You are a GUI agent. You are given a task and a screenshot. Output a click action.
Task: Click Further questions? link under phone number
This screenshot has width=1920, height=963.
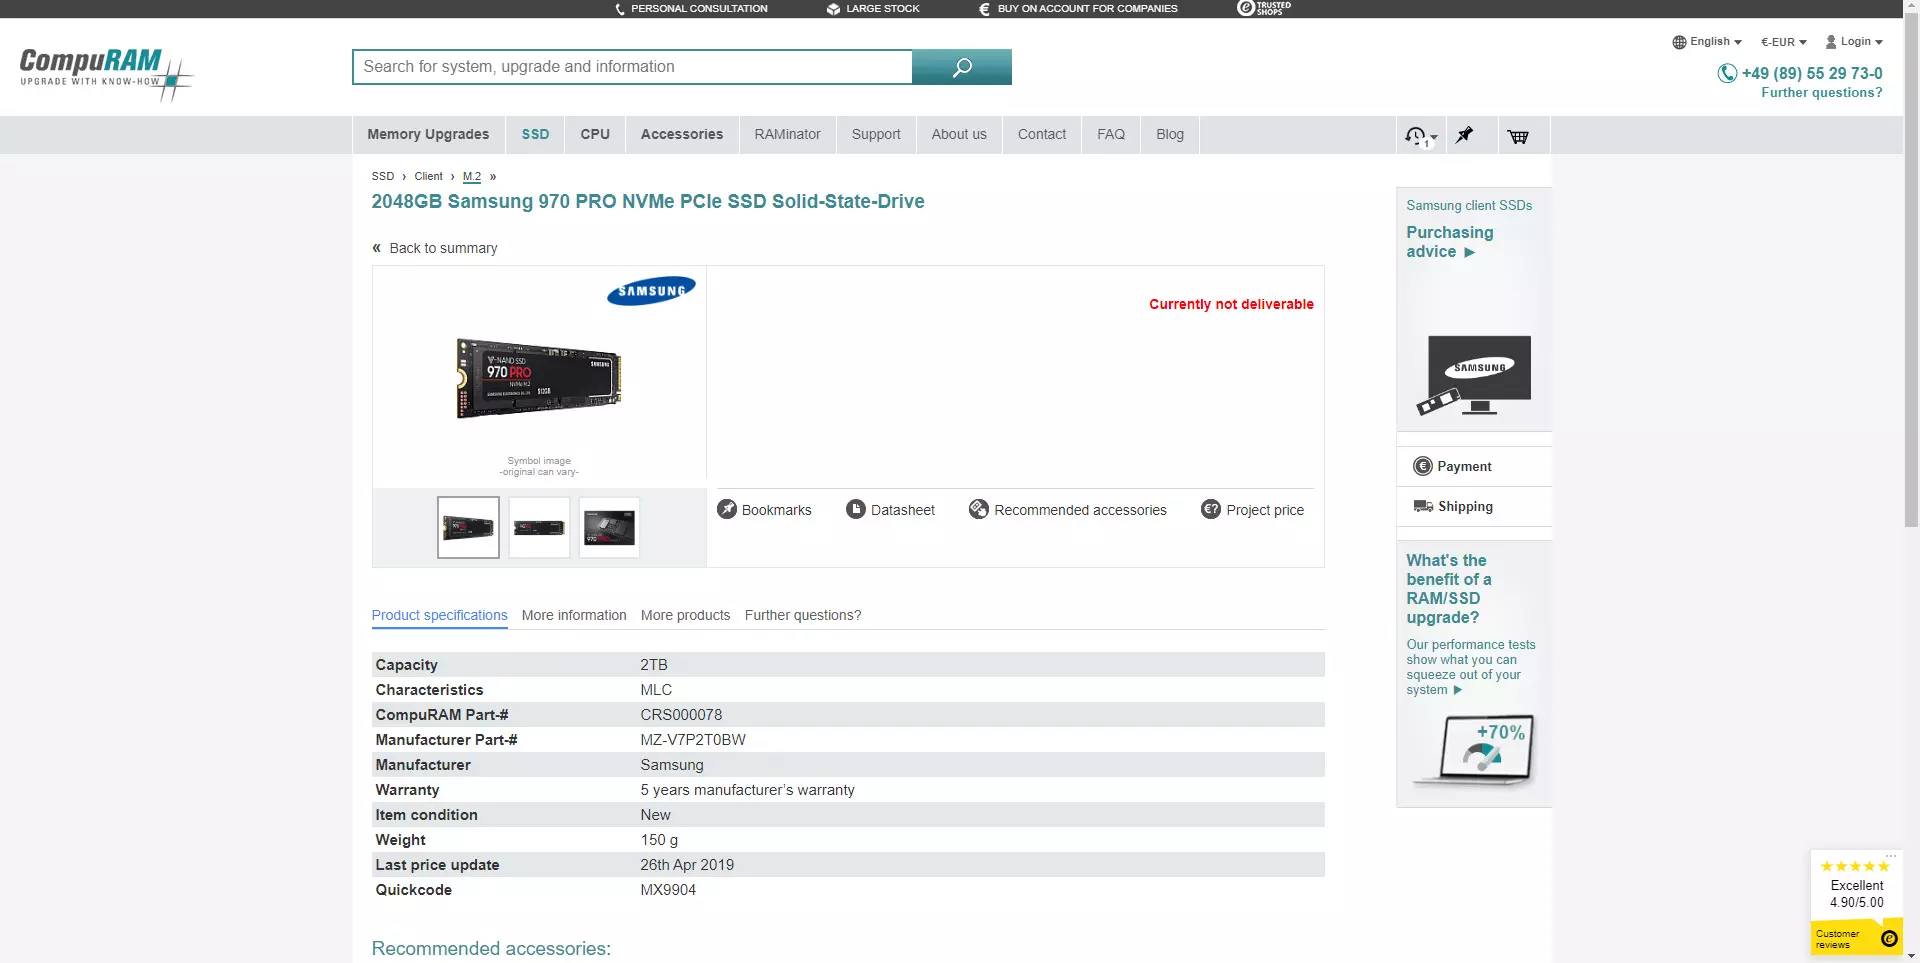point(1821,93)
